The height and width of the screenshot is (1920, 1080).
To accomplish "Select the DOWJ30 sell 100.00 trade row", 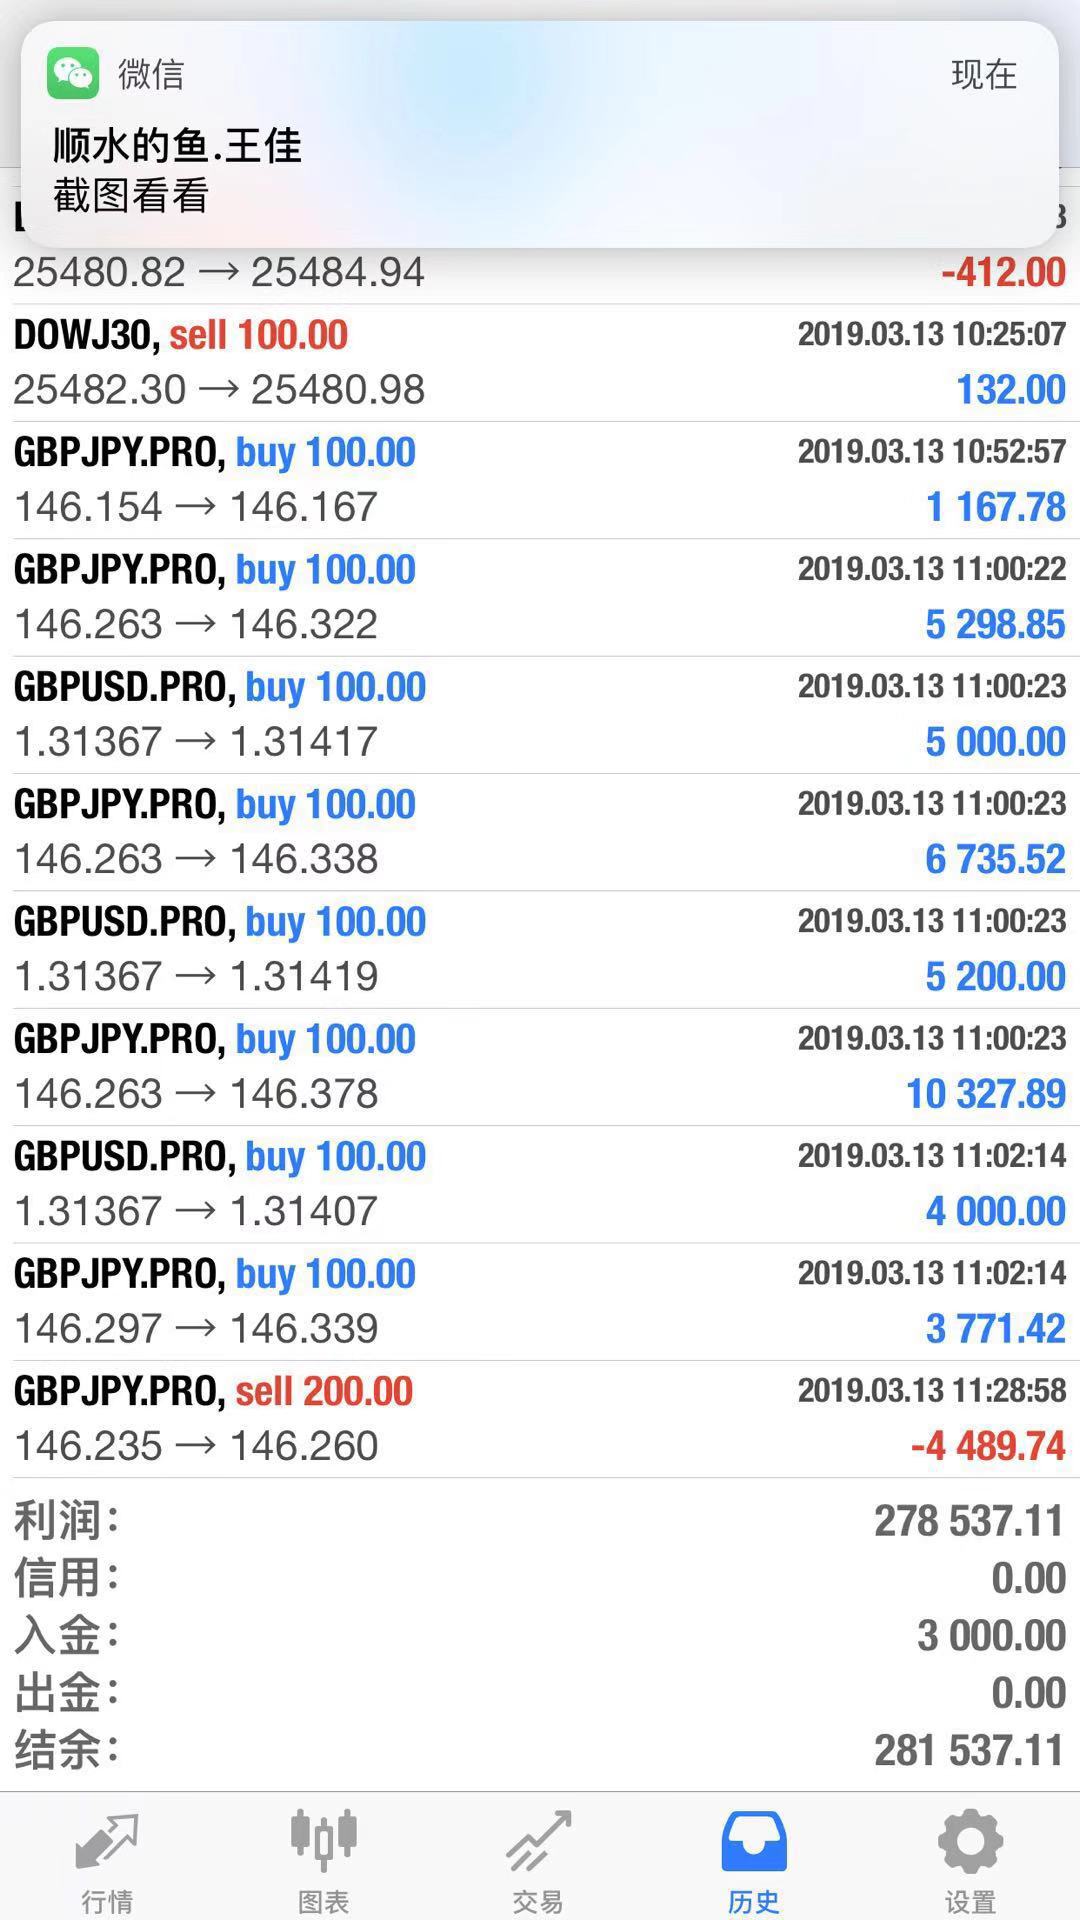I will tap(540, 362).
